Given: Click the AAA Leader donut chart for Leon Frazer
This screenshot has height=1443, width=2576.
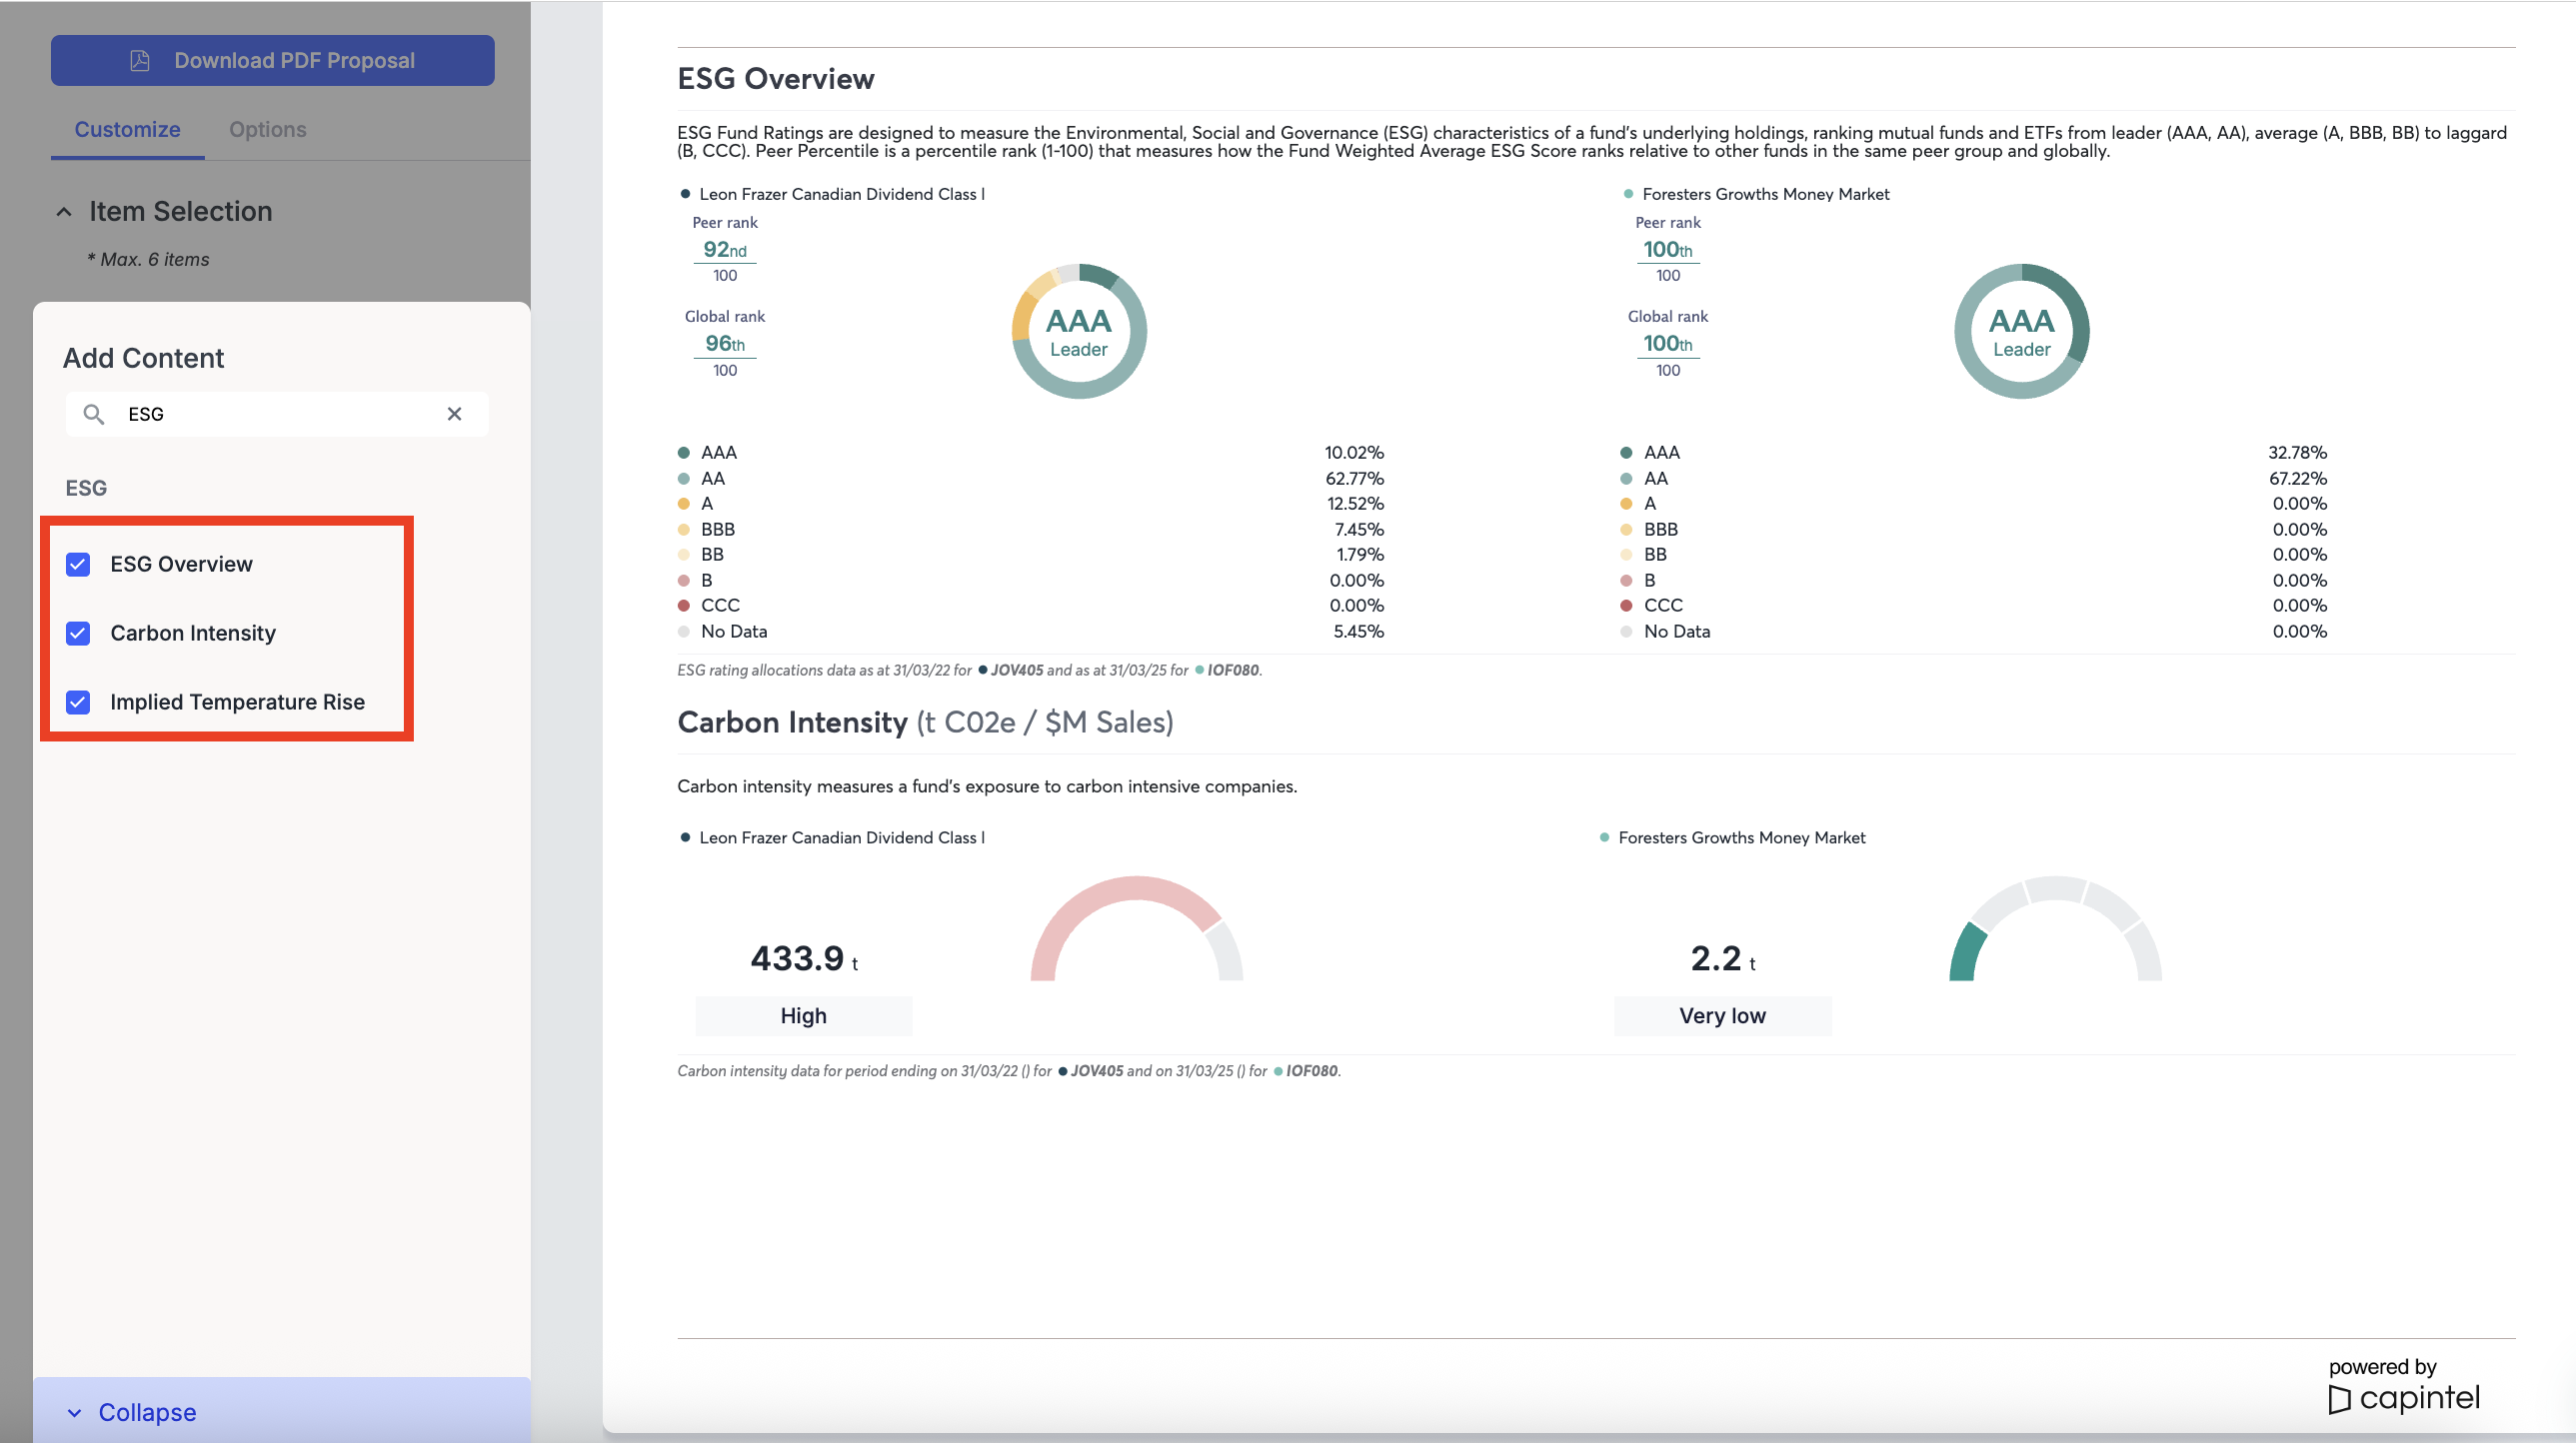Looking at the screenshot, I should (x=1079, y=331).
